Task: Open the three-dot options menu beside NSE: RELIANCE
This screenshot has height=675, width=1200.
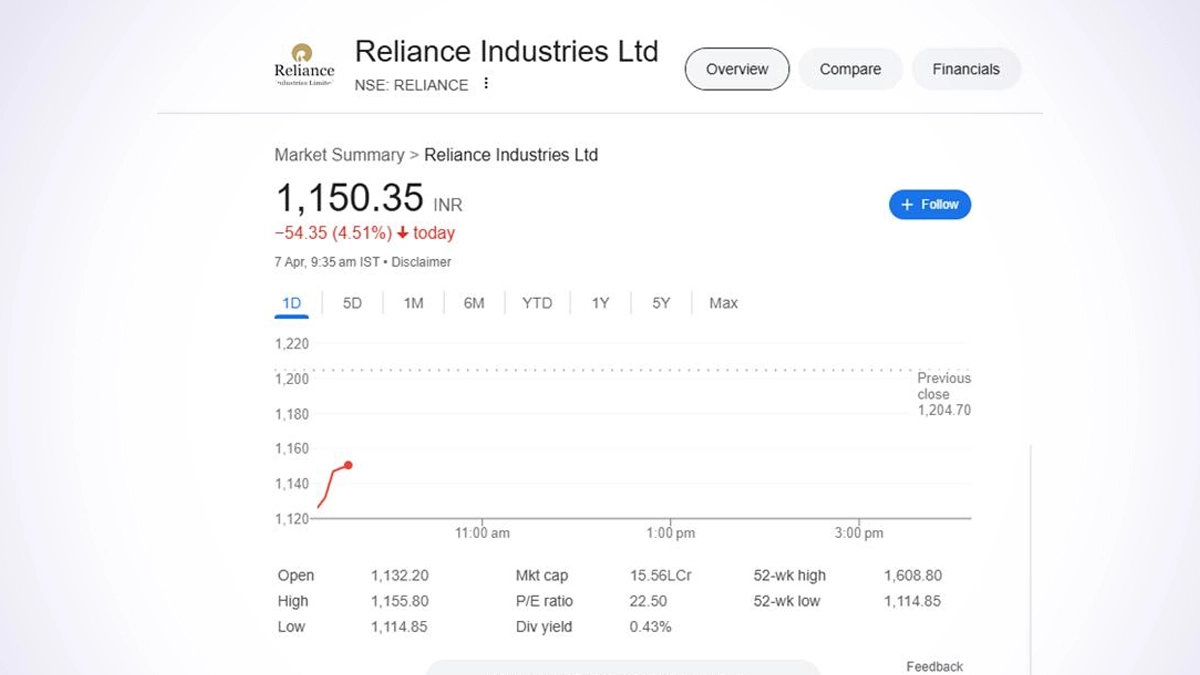Action: (486, 84)
